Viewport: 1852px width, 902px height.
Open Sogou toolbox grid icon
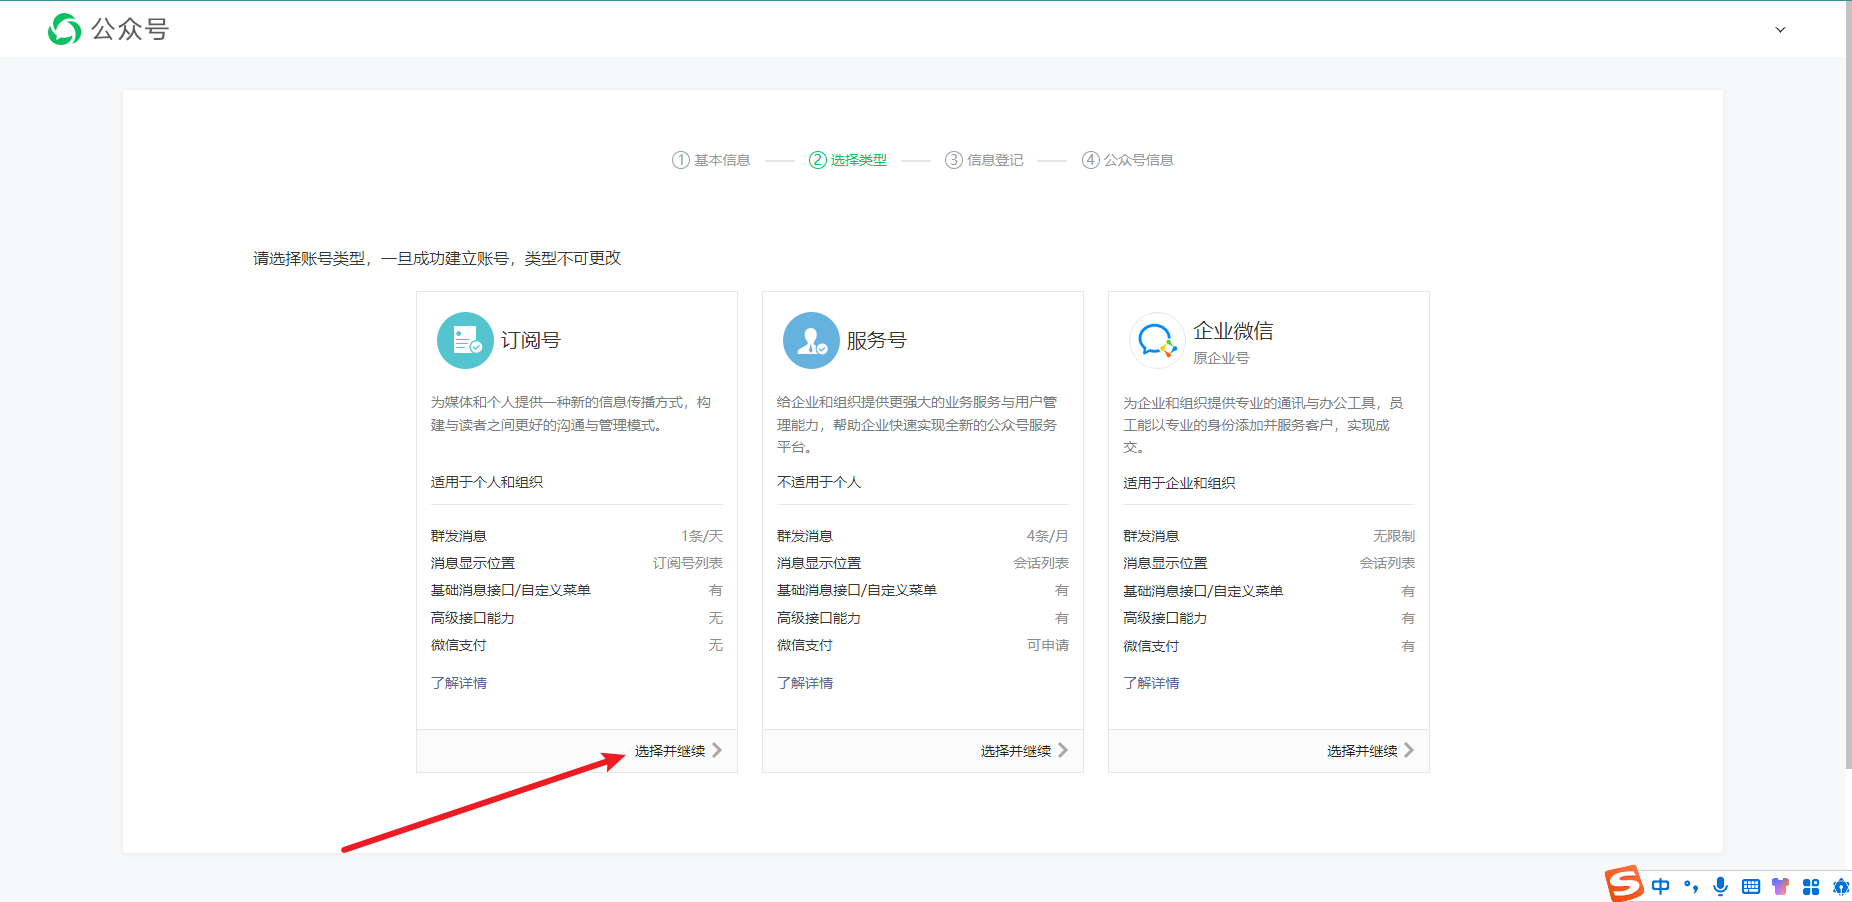point(1811,886)
